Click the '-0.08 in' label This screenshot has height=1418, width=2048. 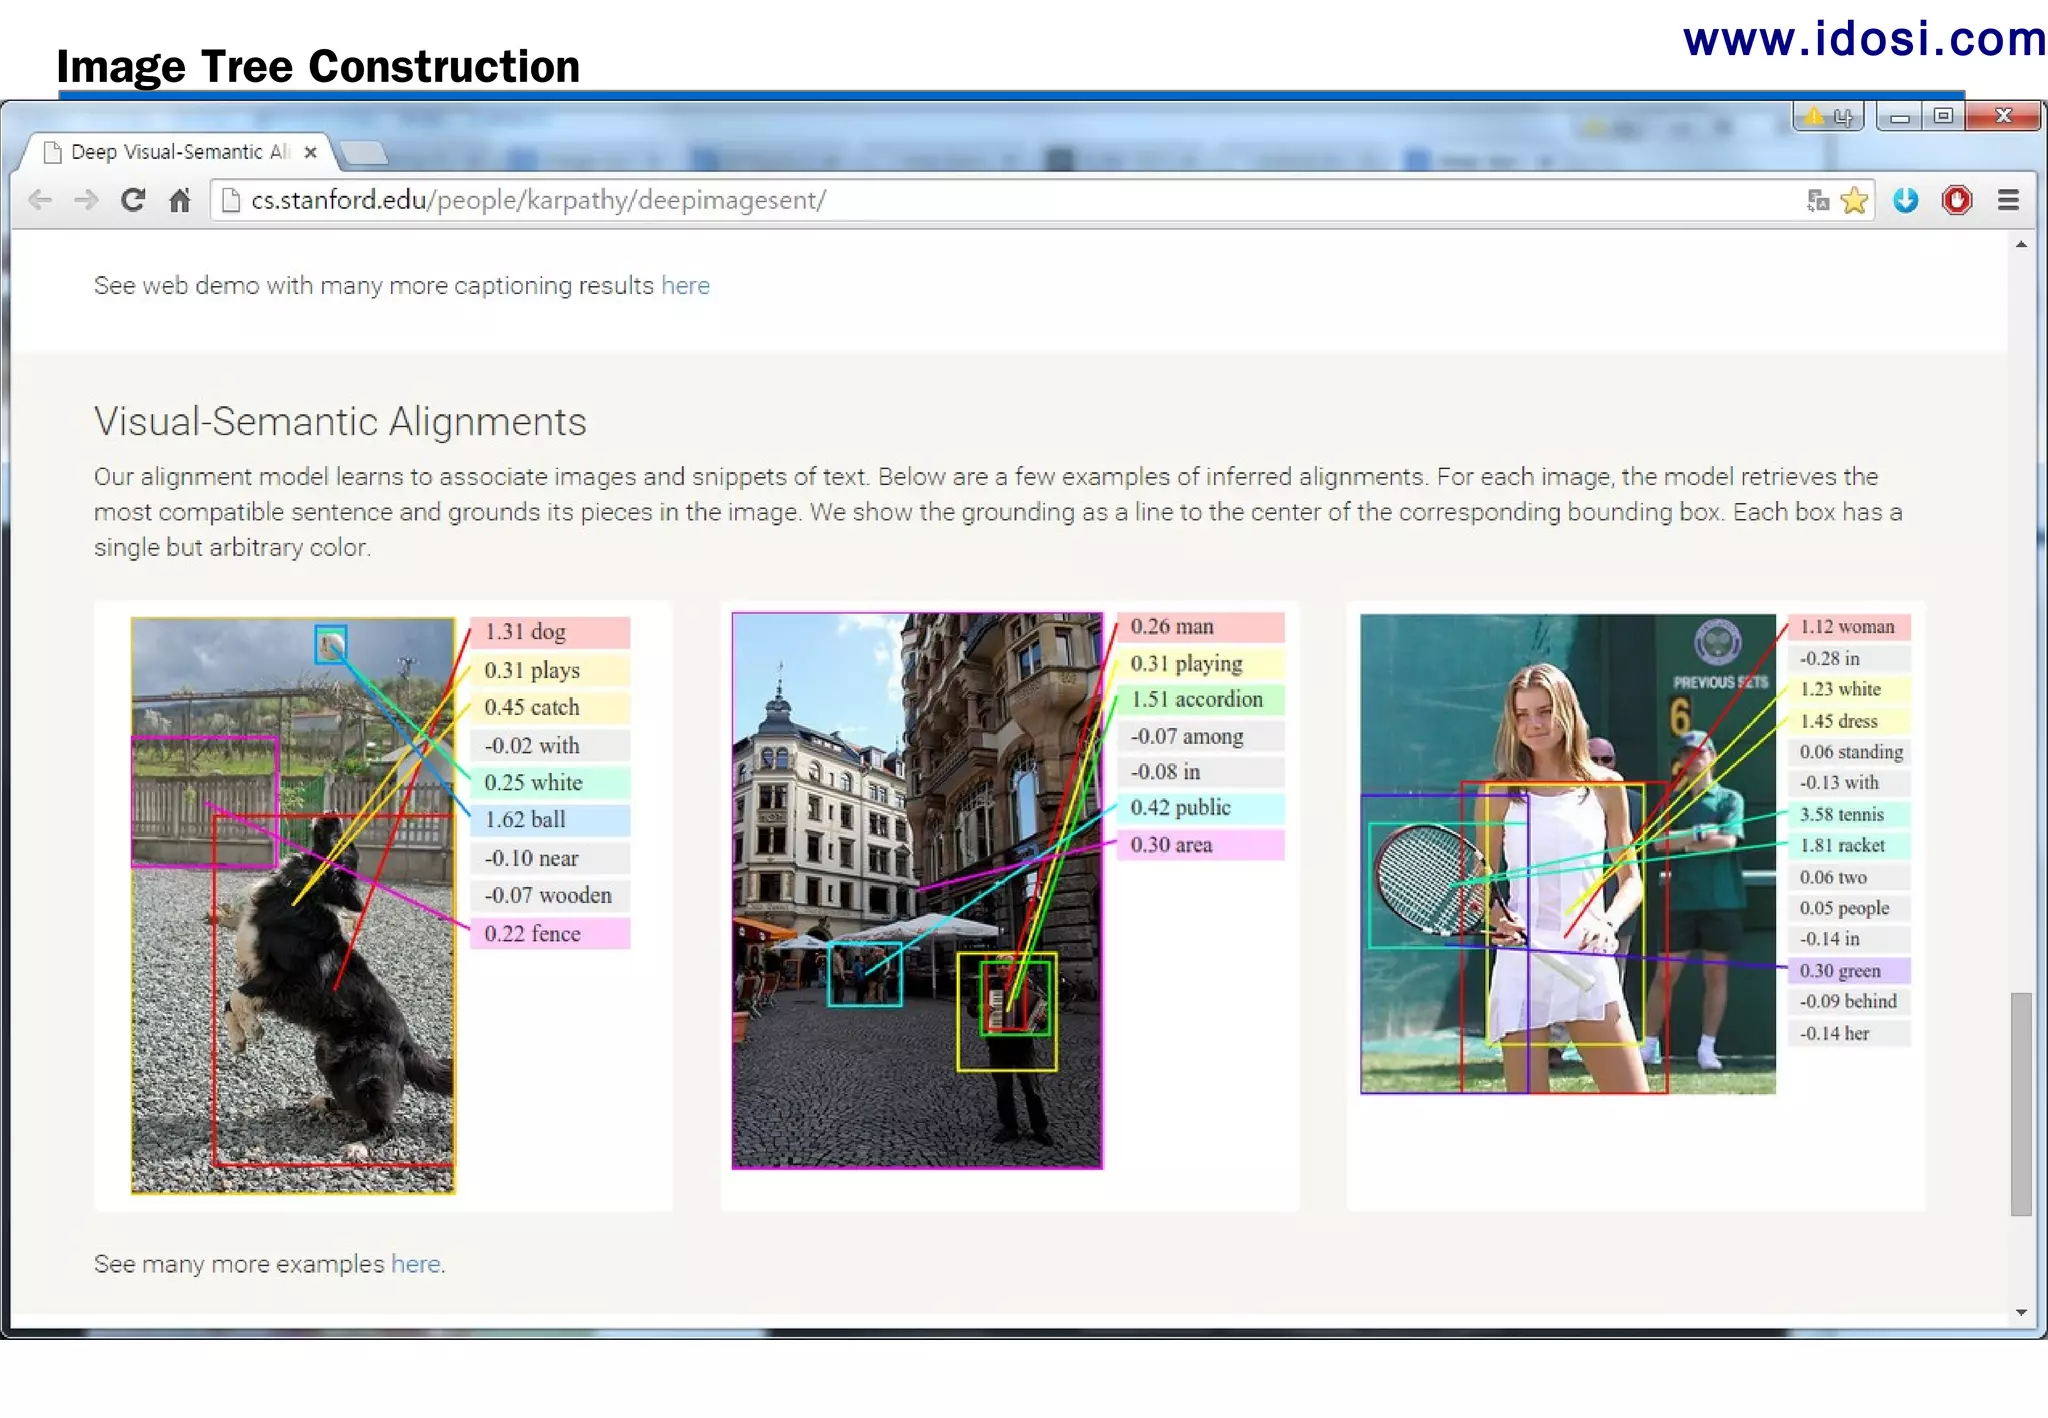tap(1200, 772)
